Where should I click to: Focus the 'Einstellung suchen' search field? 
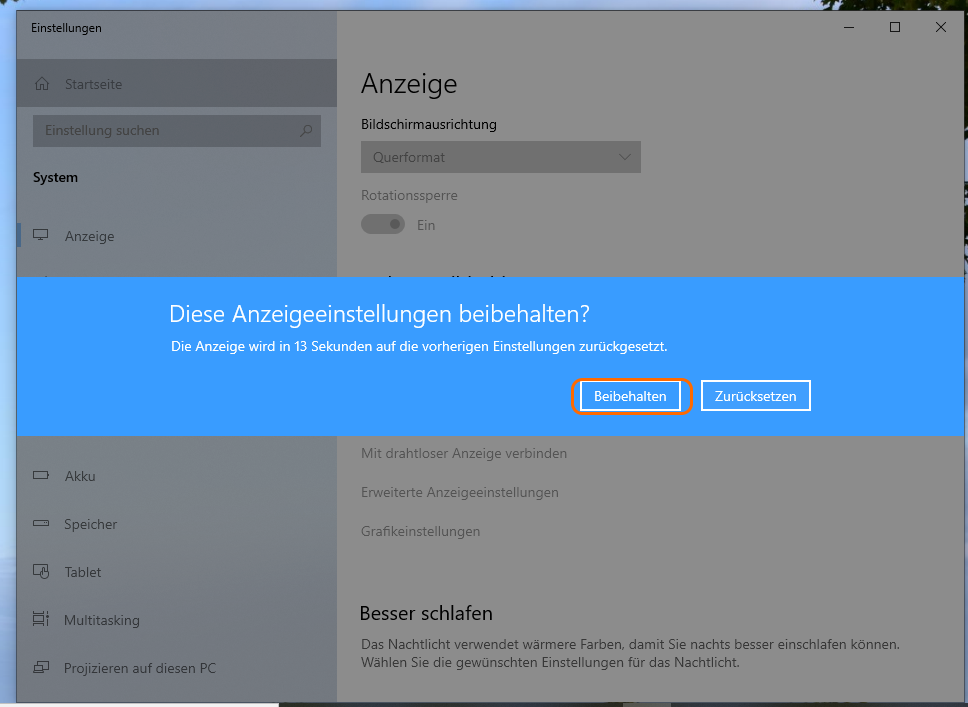(165, 131)
